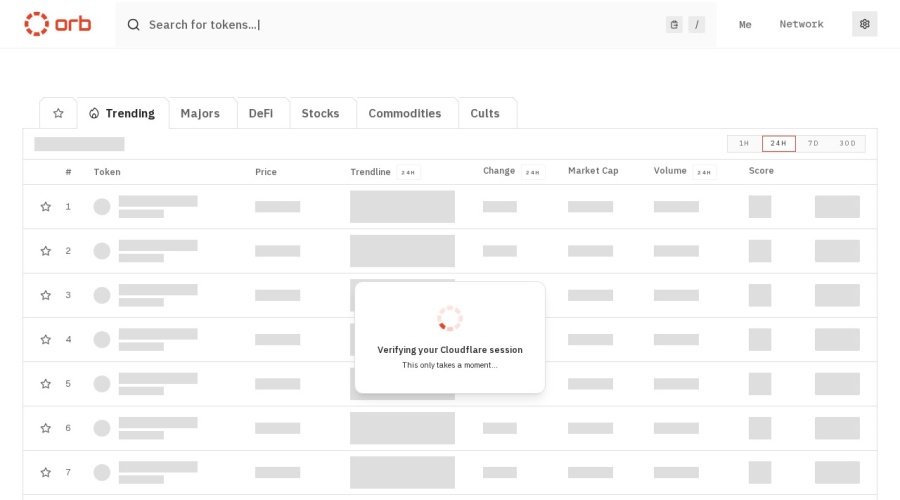Open the Network link
900x500 pixels.
point(801,24)
